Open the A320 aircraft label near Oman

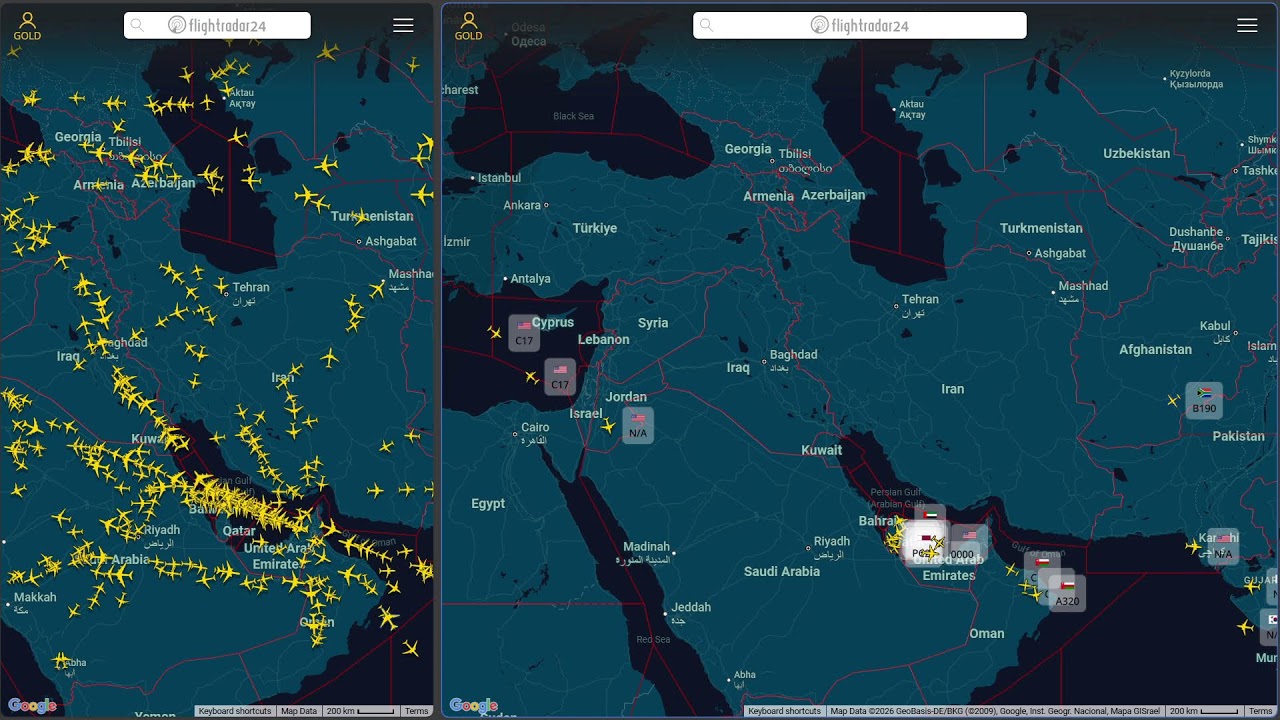pyautogui.click(x=1067, y=594)
